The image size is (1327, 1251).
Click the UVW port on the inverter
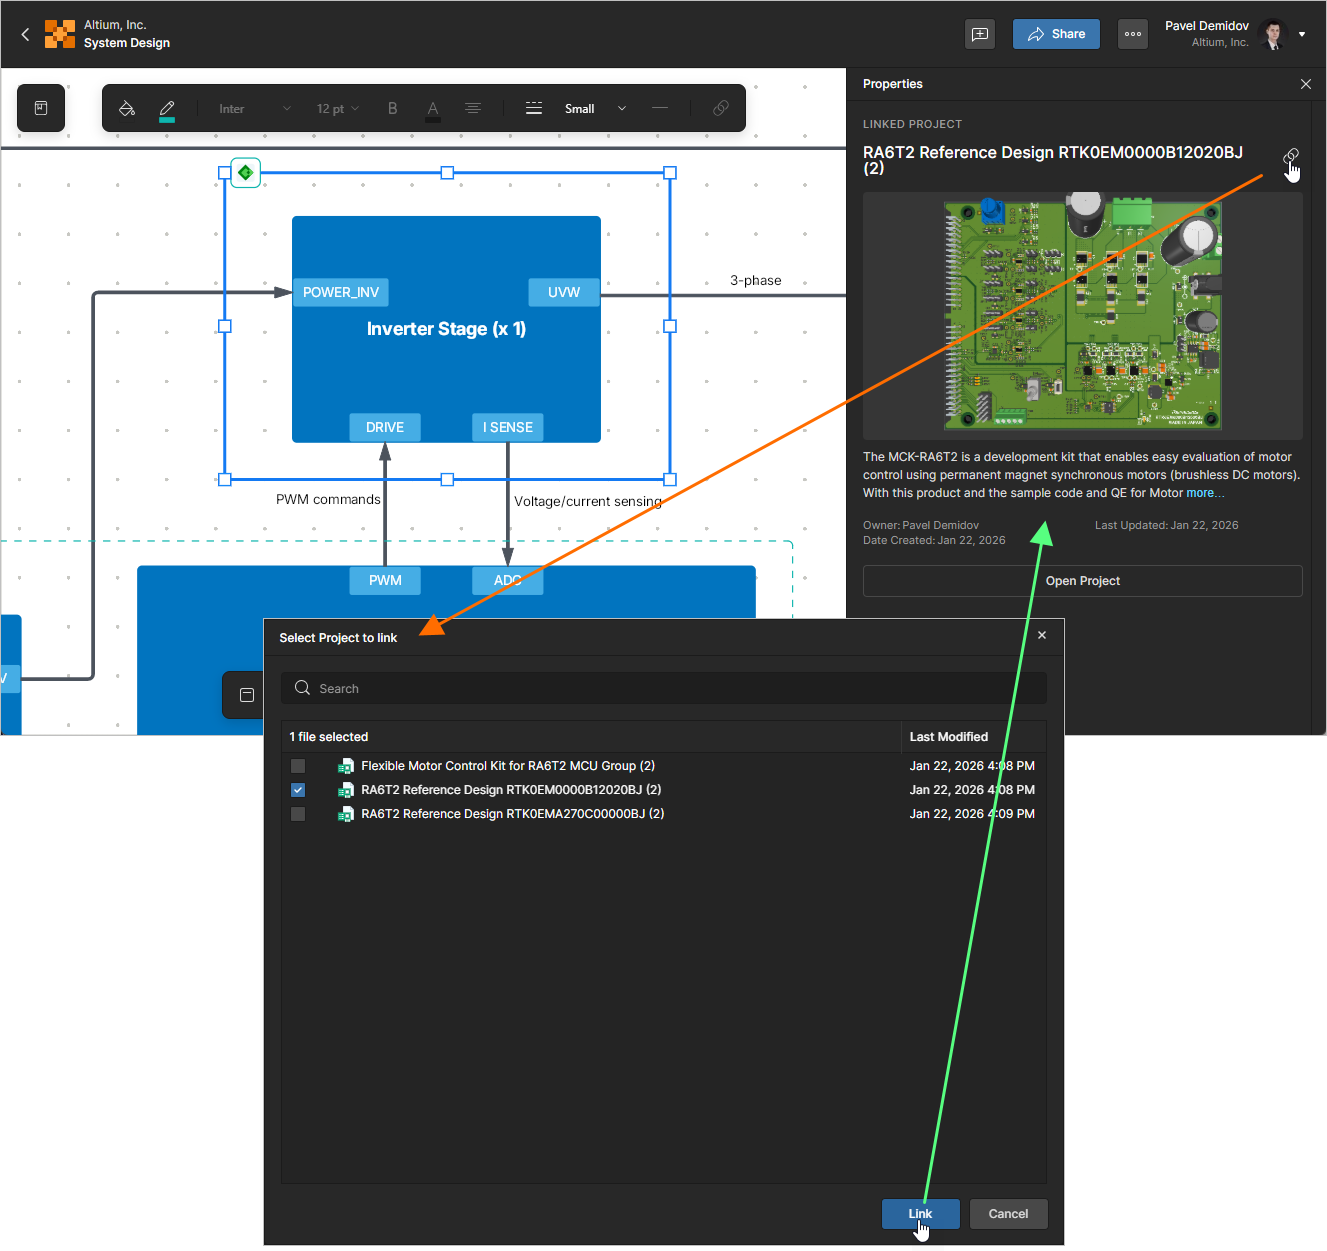click(x=564, y=292)
